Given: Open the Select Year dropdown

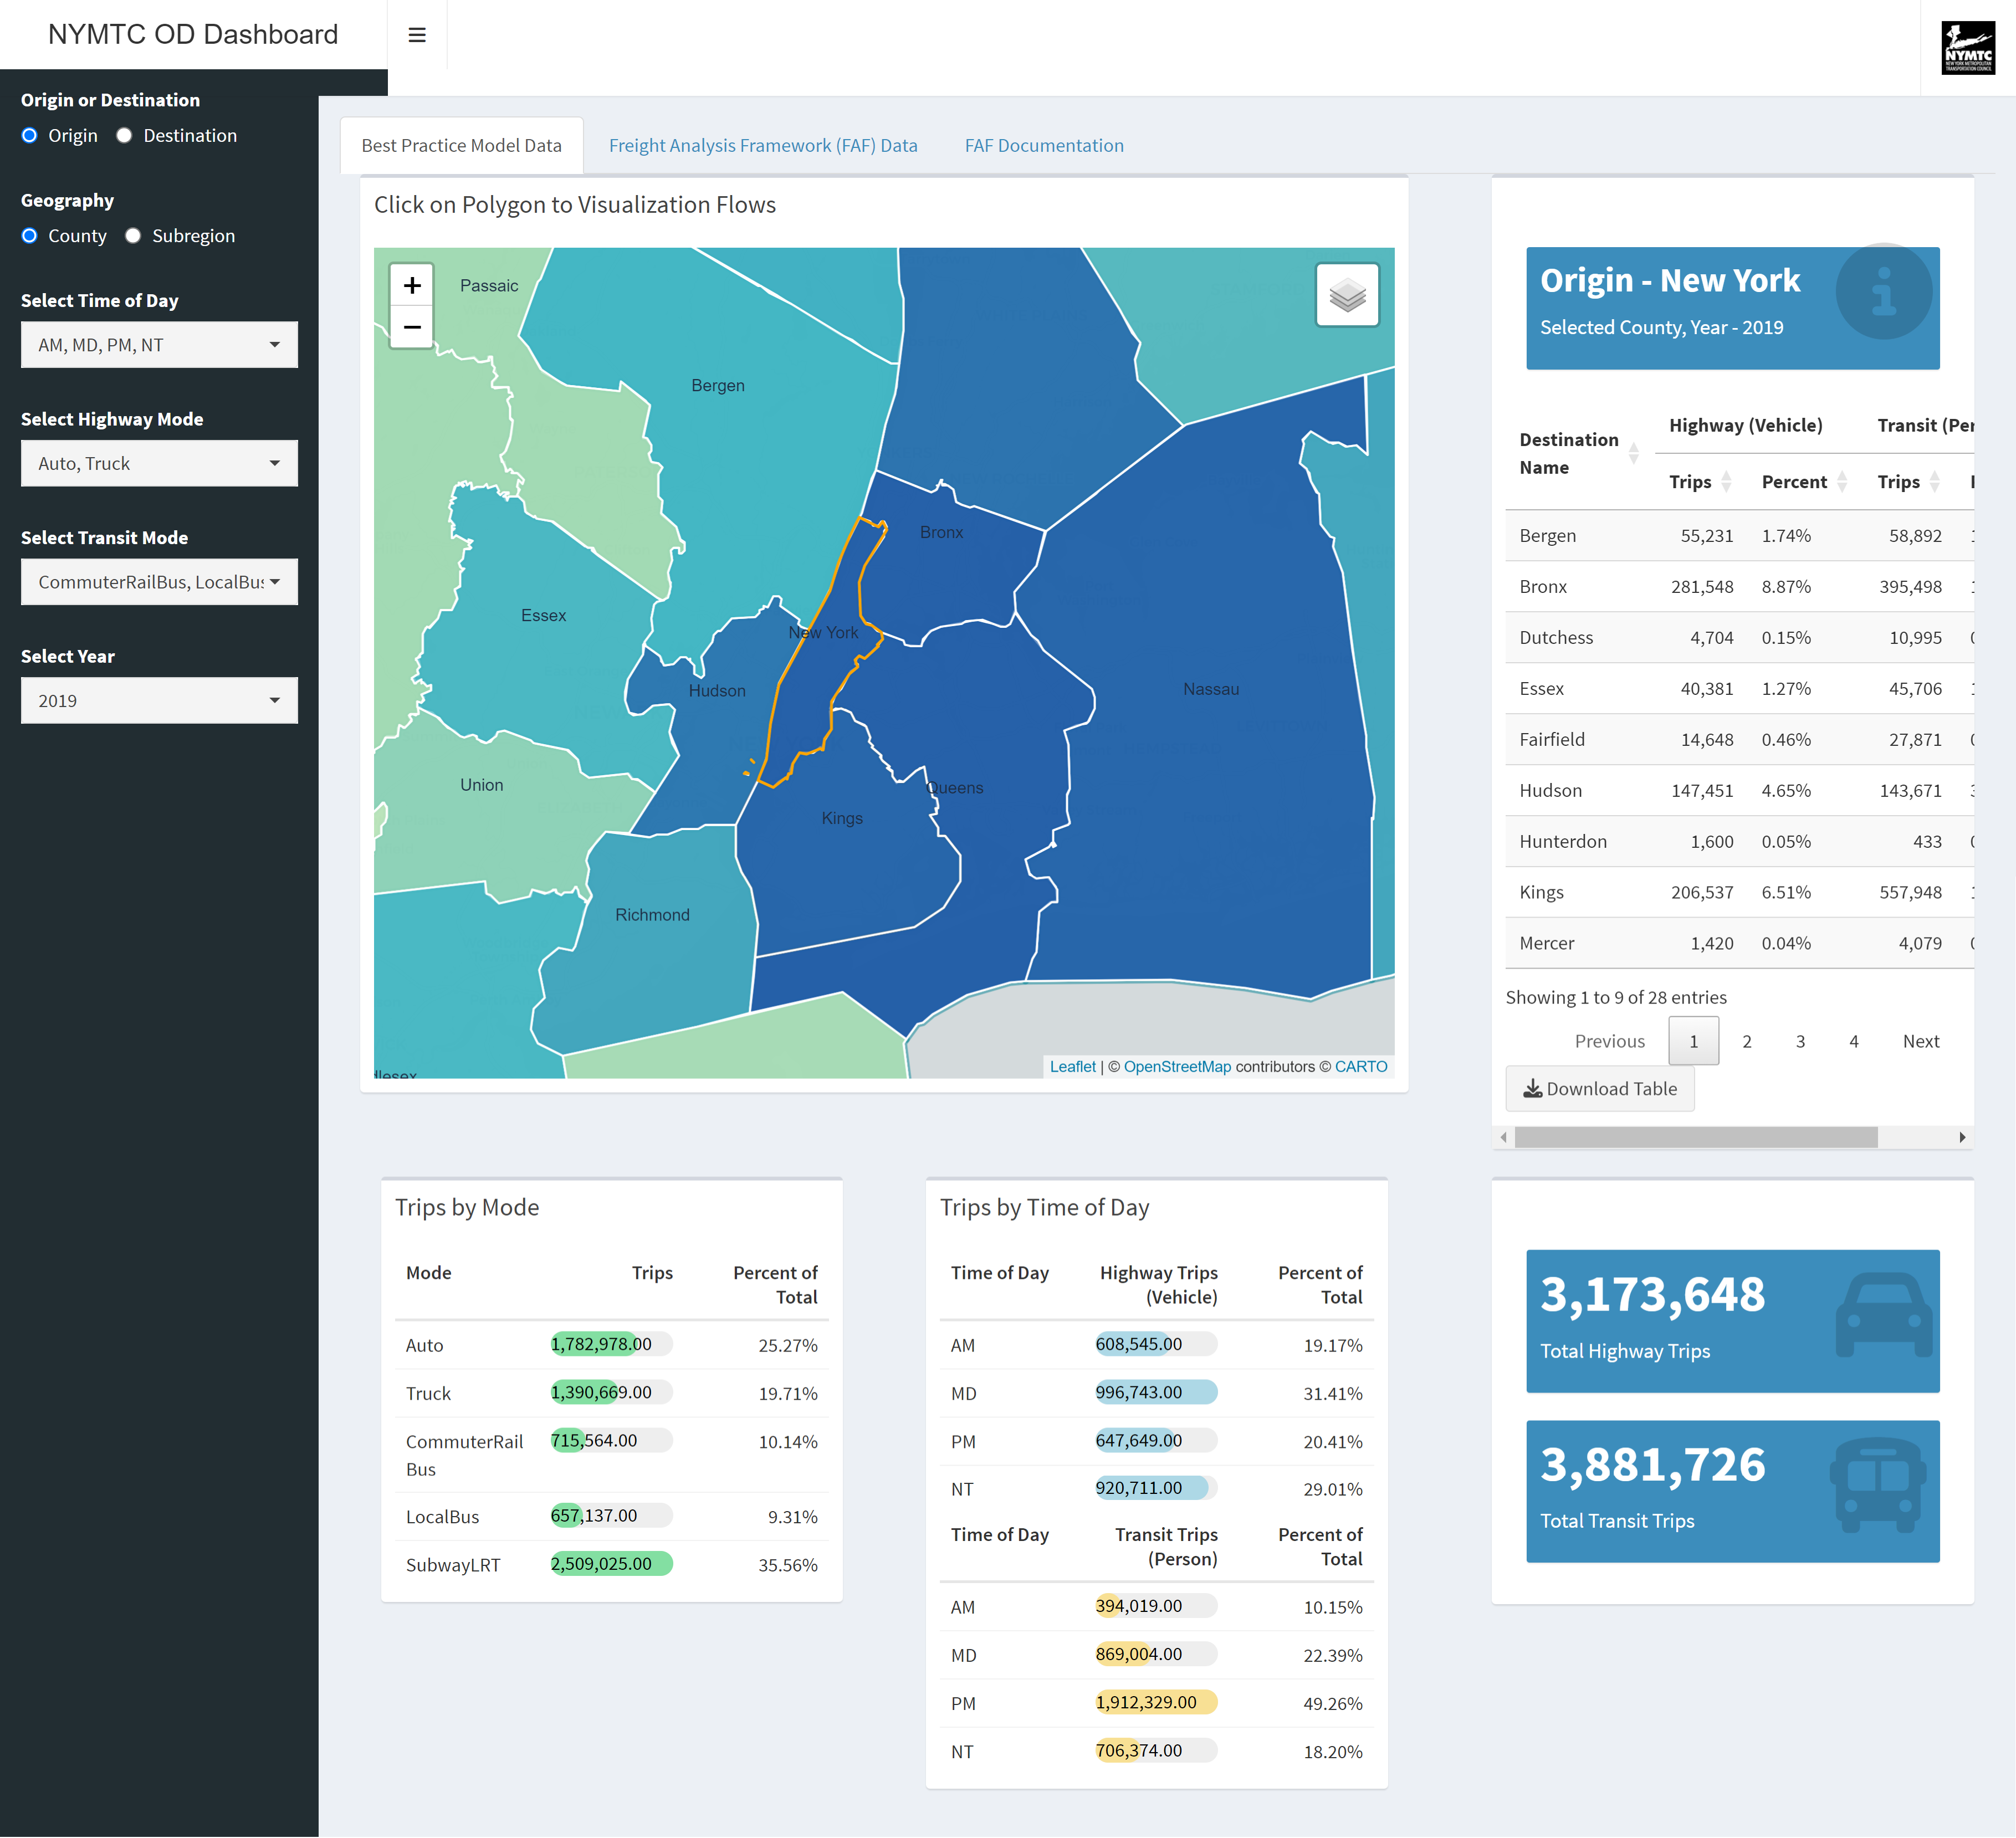Looking at the screenshot, I should (x=159, y=701).
